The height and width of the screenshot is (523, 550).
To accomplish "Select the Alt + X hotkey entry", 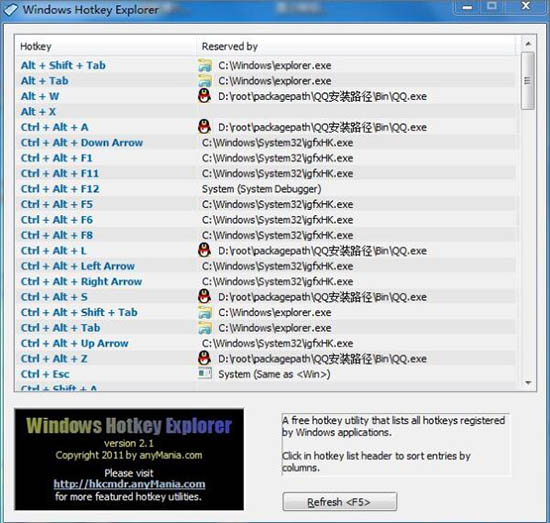I will tap(38, 112).
